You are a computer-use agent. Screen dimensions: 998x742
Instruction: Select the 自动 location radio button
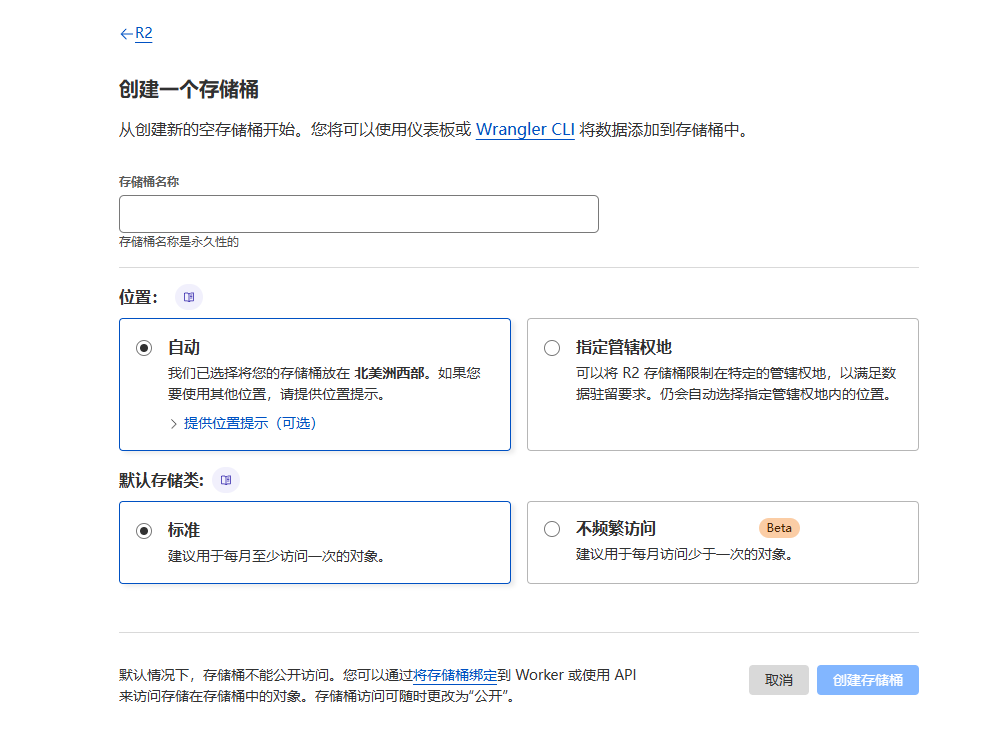pyautogui.click(x=144, y=348)
